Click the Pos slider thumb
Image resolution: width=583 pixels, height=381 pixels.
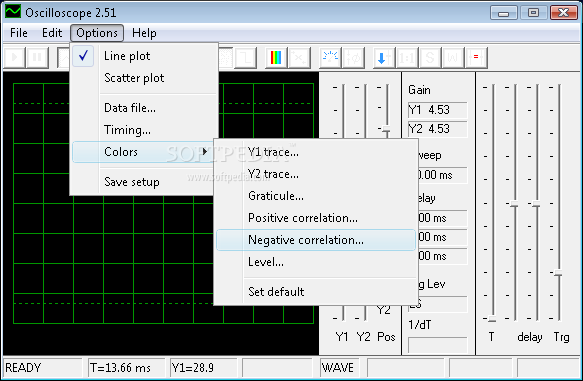pyautogui.click(x=386, y=129)
